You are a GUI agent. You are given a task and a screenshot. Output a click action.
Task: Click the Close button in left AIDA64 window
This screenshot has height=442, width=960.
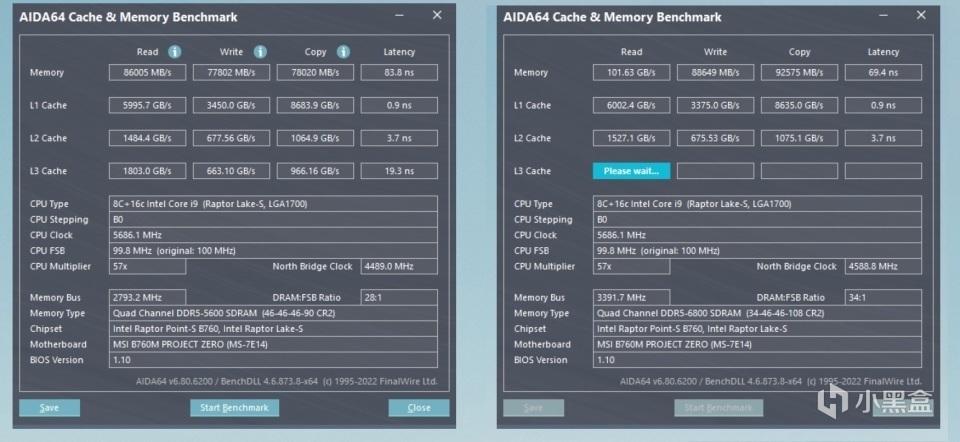pyautogui.click(x=419, y=408)
